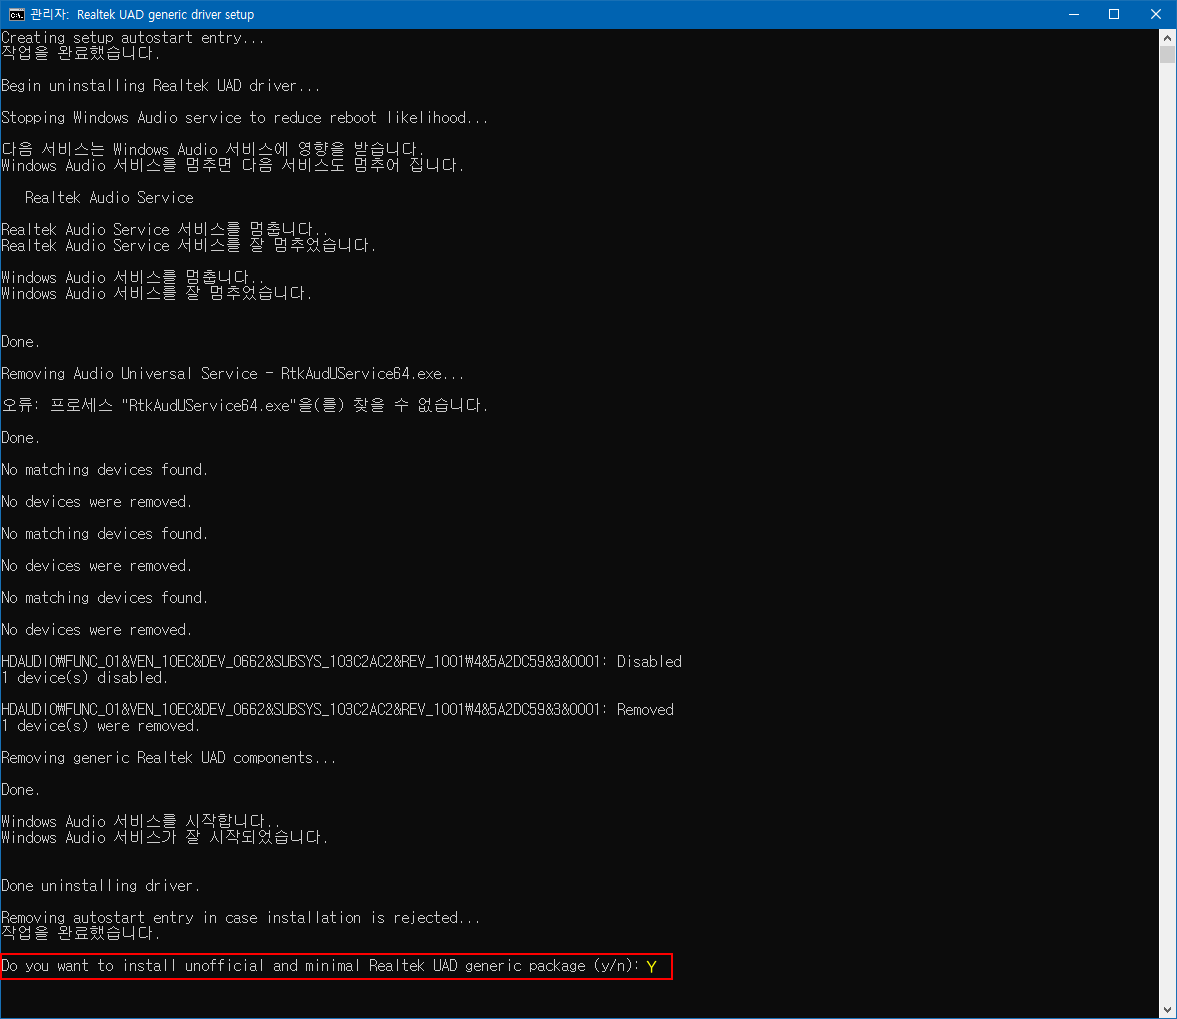
Task: Click the indented 'Realtek Audio Service' line
Action: coord(109,197)
